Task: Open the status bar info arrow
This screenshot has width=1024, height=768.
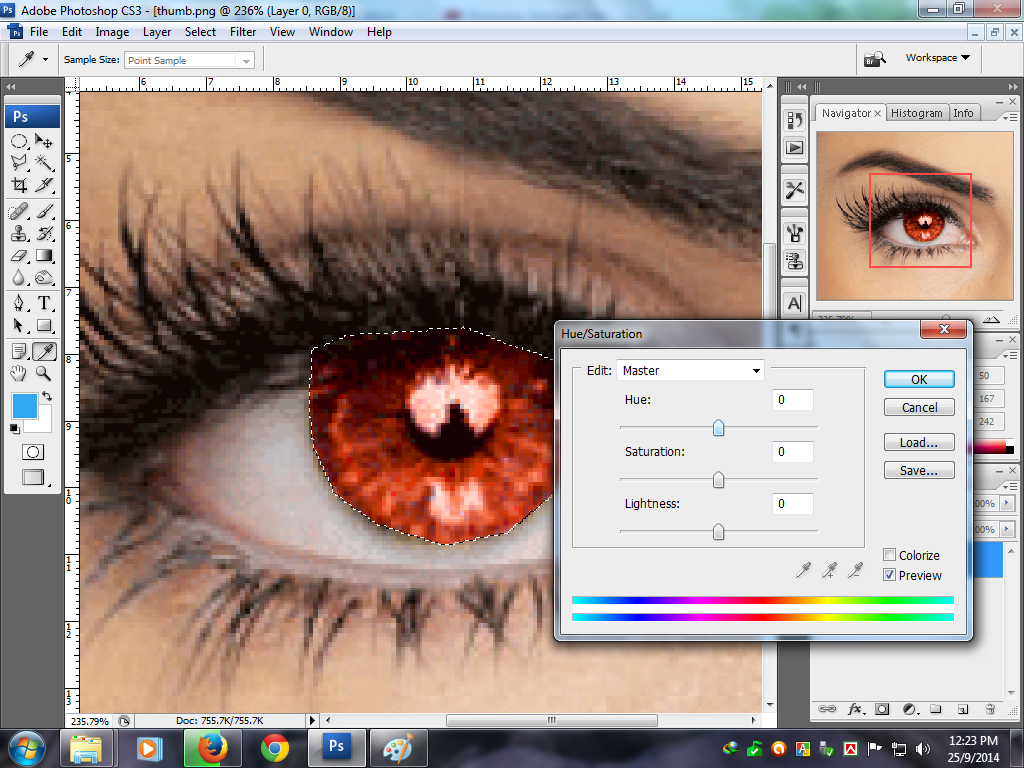Action: [312, 720]
